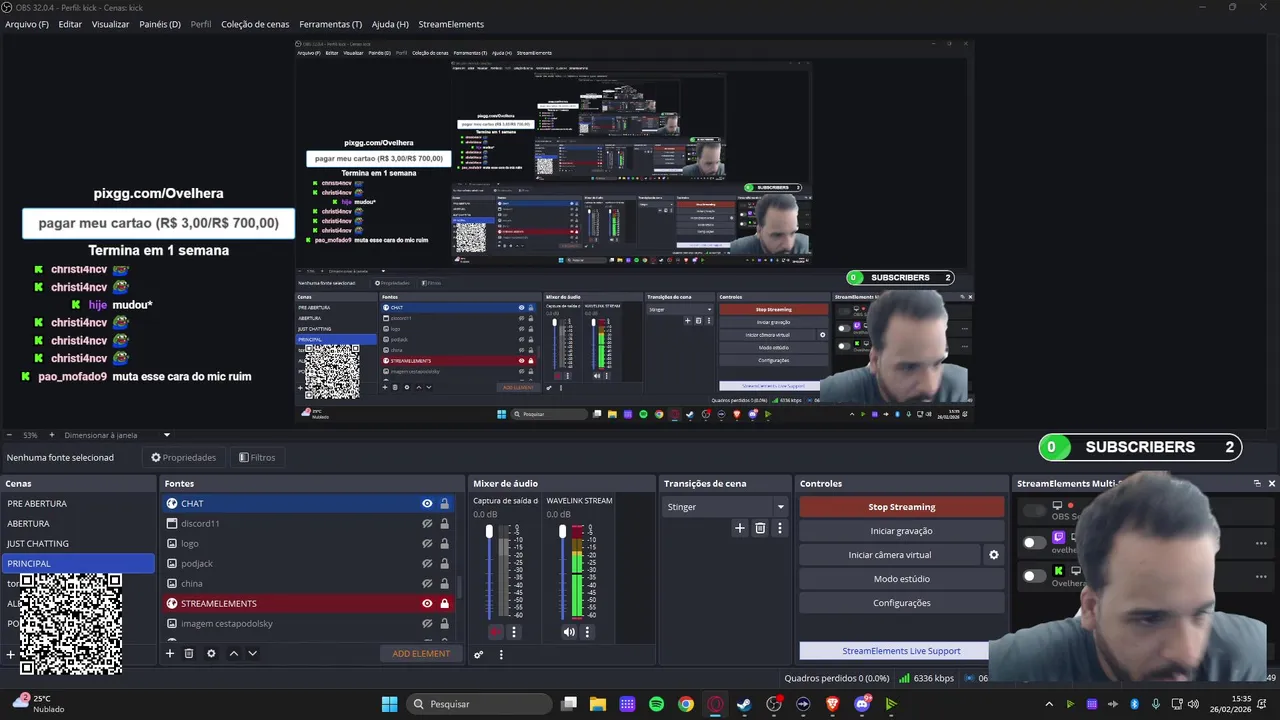Expand the Stinger transition dropdown
Screen dimensions: 1280x720
[x=781, y=507]
